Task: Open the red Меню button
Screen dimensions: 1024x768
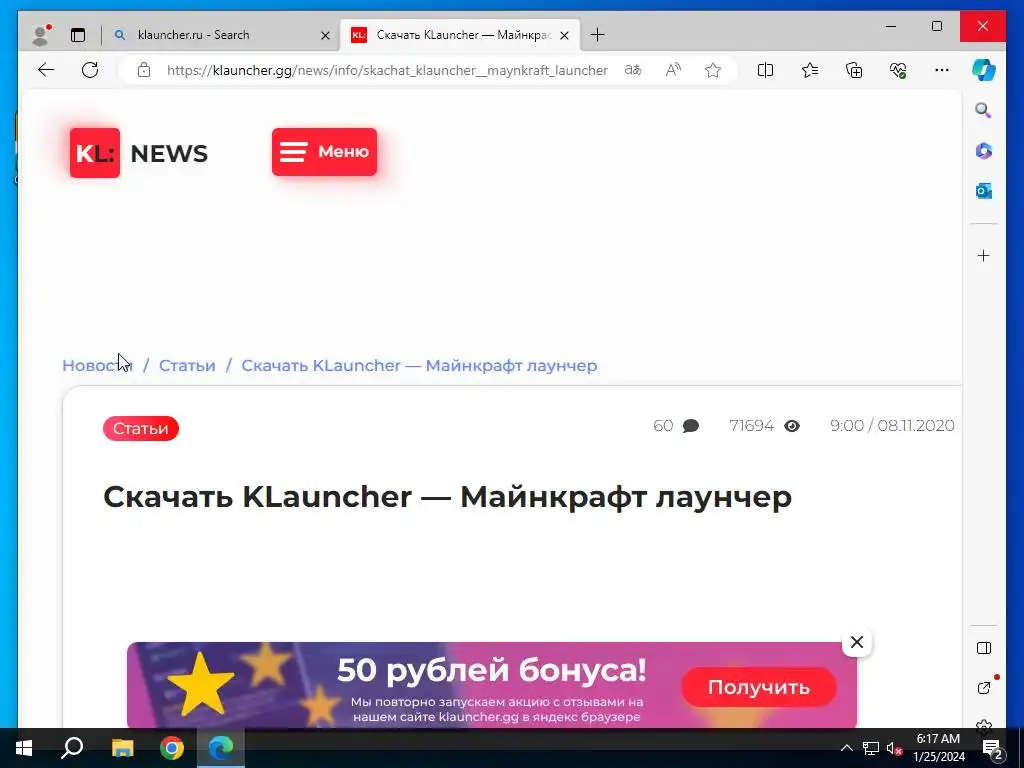Action: click(x=325, y=152)
